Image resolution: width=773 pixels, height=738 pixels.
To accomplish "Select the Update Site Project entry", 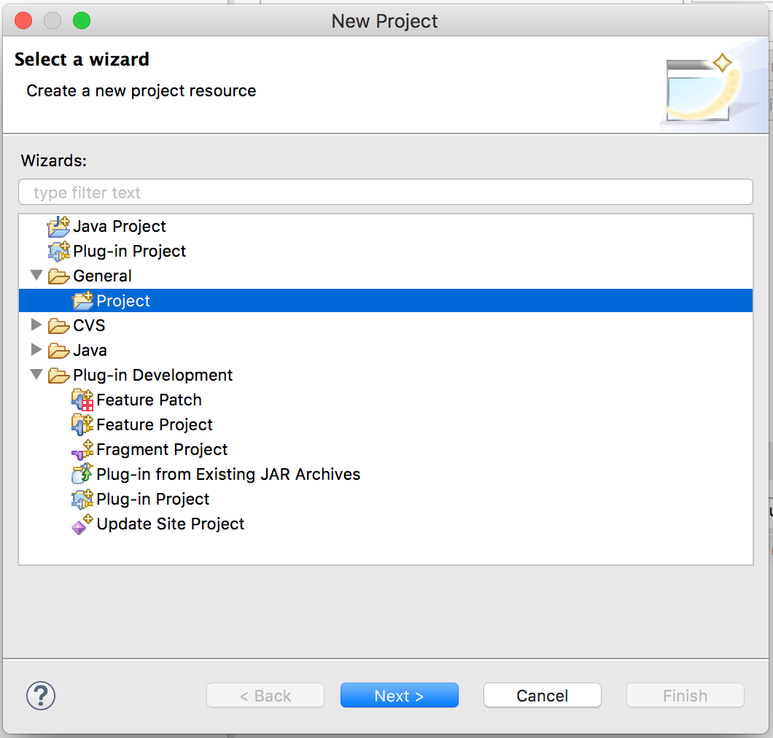I will click(170, 524).
